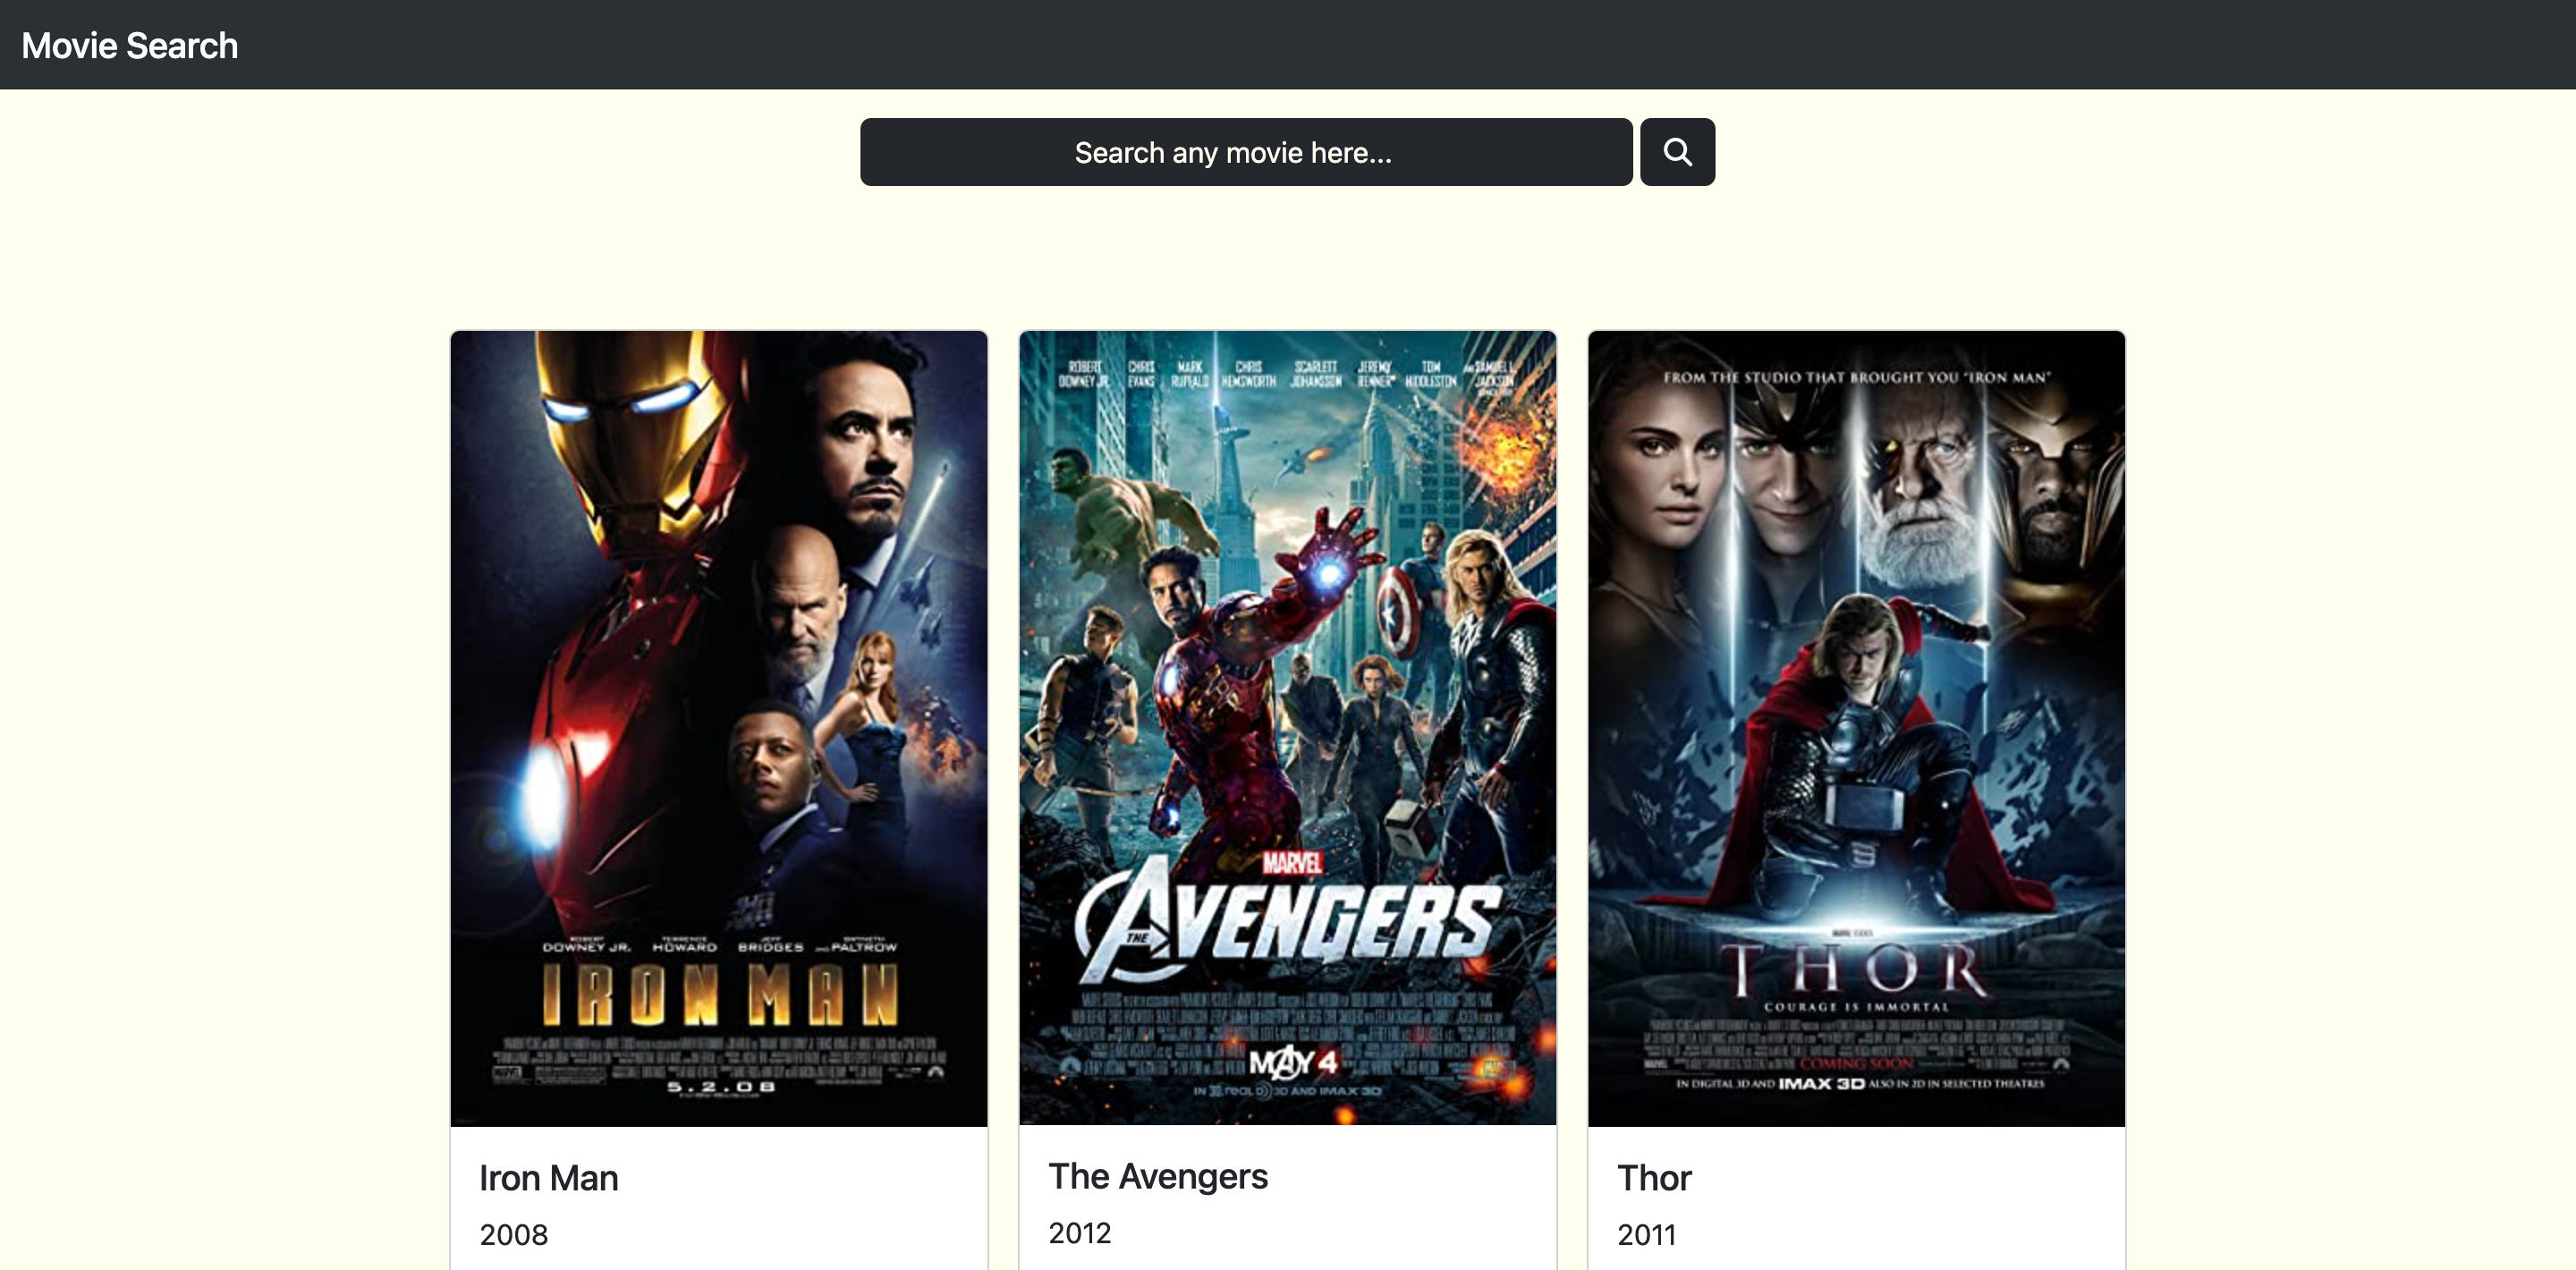Select the 2008 year text
The height and width of the screenshot is (1270, 2576).
tap(513, 1235)
